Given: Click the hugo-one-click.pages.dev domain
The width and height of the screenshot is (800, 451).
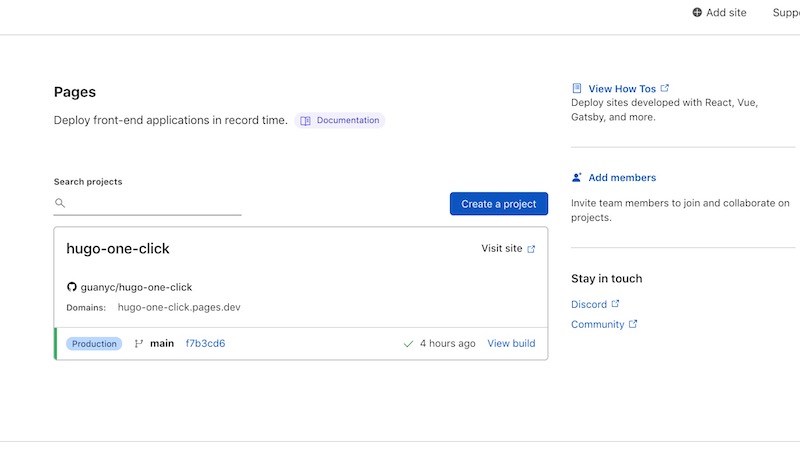Looking at the screenshot, I should pos(179,307).
